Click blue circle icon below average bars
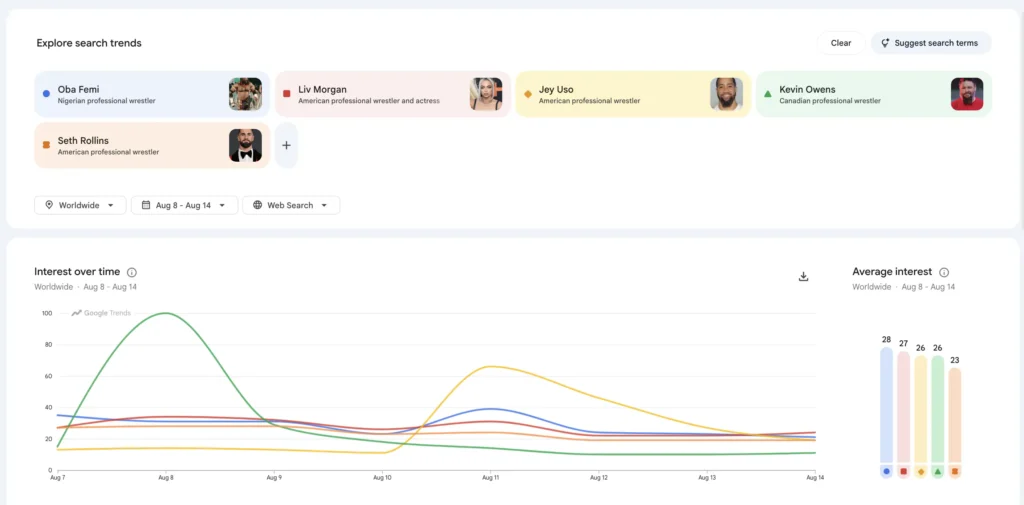1024x505 pixels. click(x=886, y=471)
